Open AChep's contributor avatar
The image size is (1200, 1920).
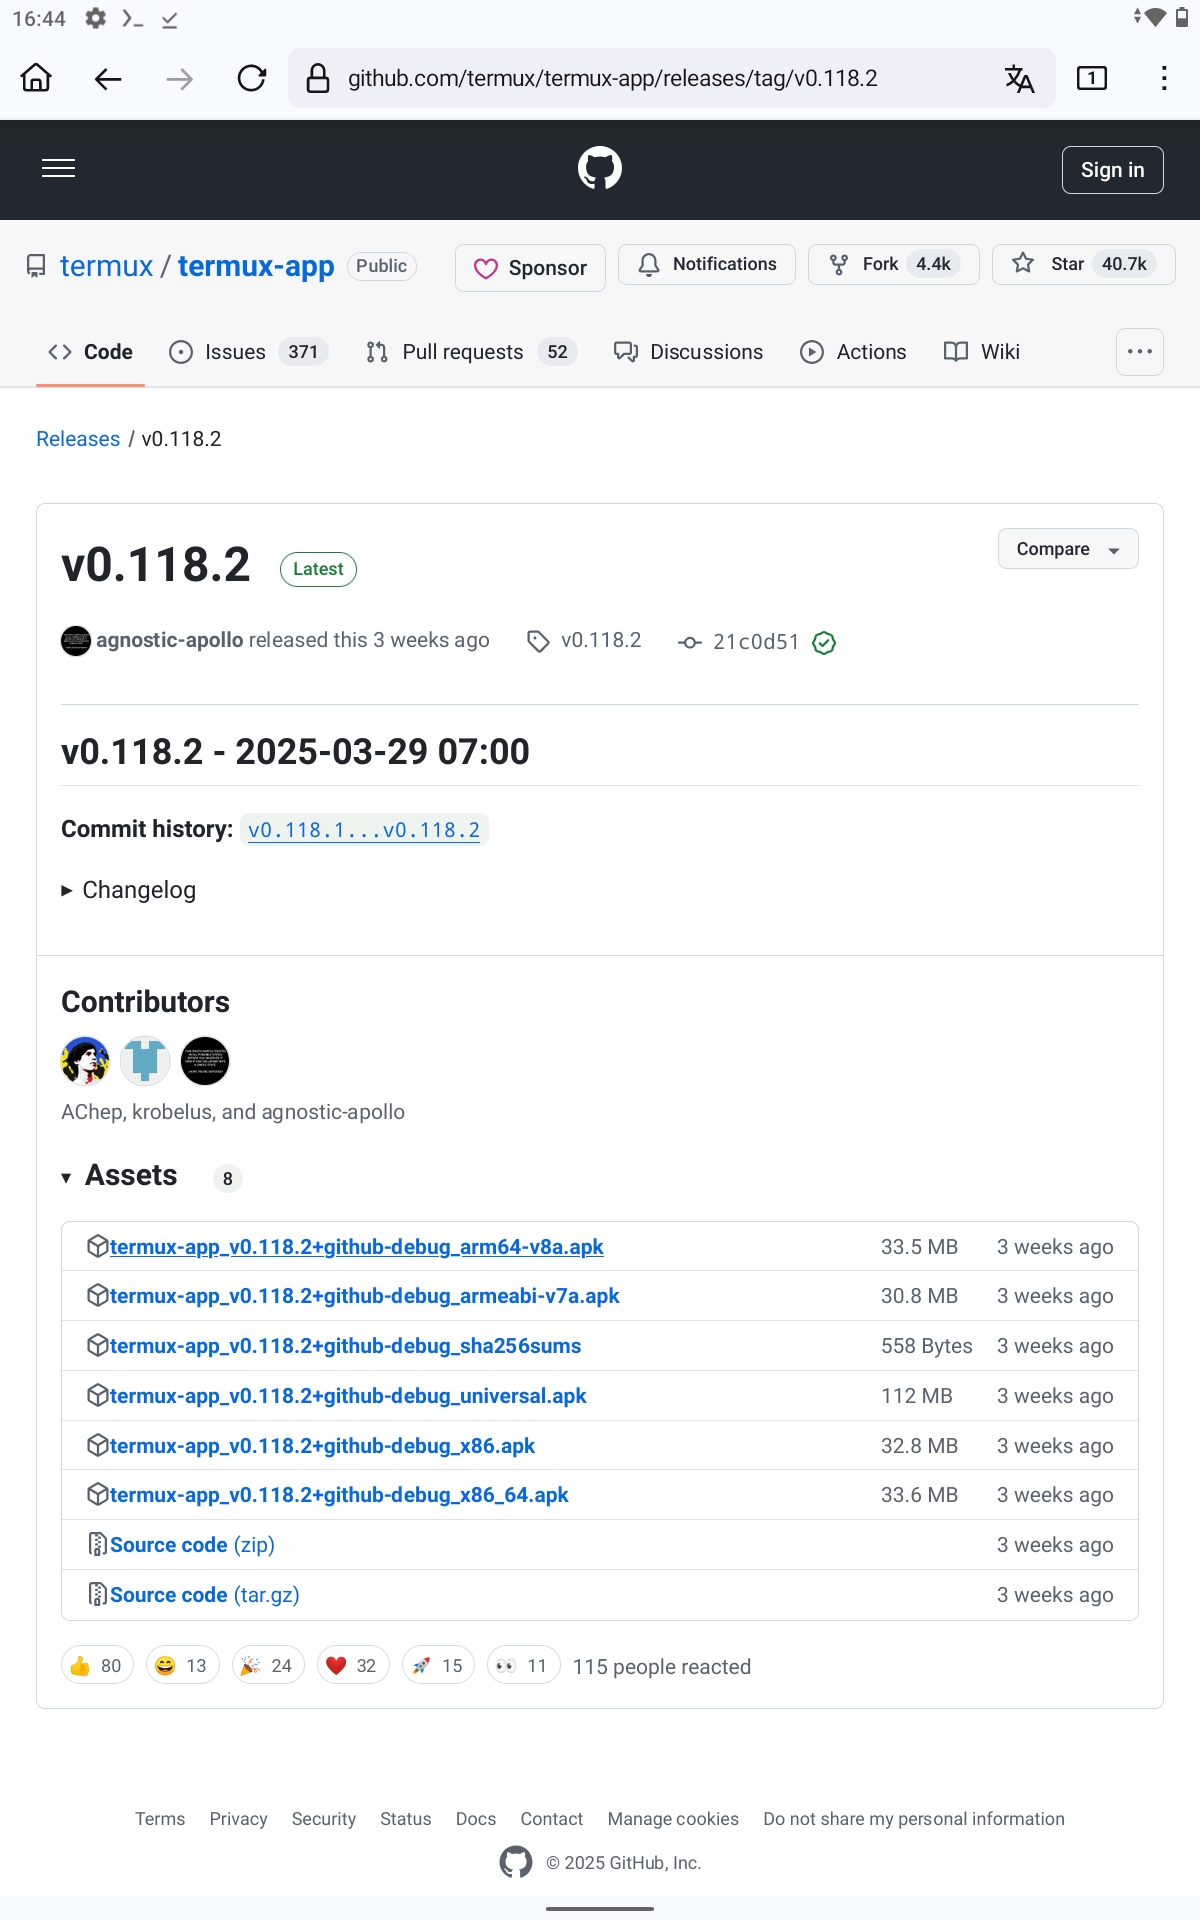pos(85,1061)
